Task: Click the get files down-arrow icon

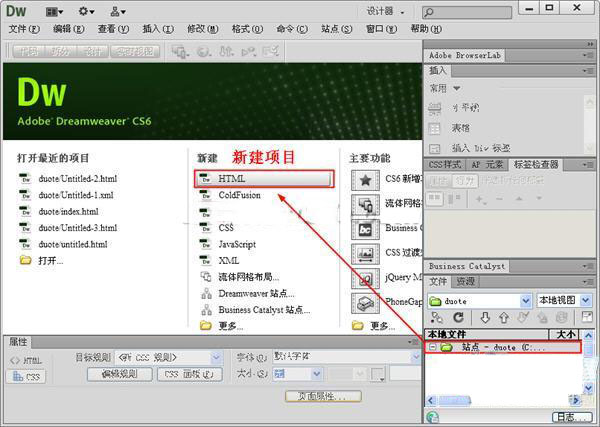Action: (x=485, y=318)
